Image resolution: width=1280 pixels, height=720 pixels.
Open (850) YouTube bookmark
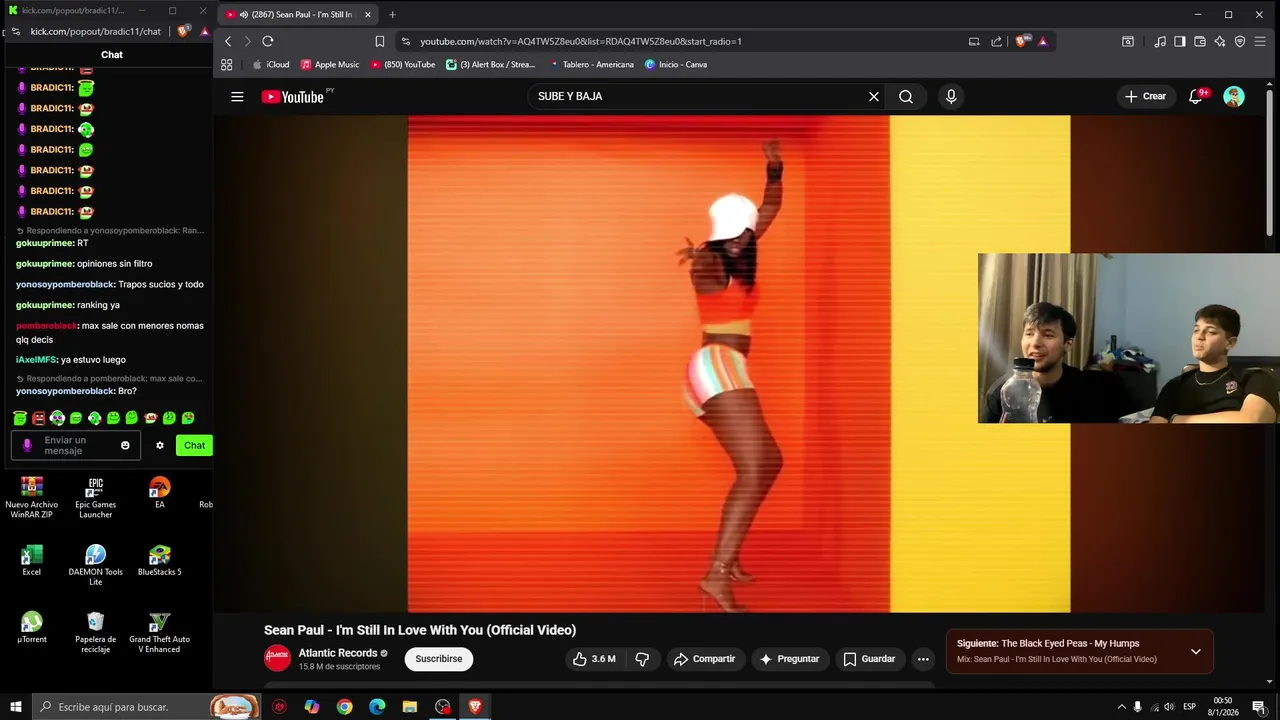point(403,64)
